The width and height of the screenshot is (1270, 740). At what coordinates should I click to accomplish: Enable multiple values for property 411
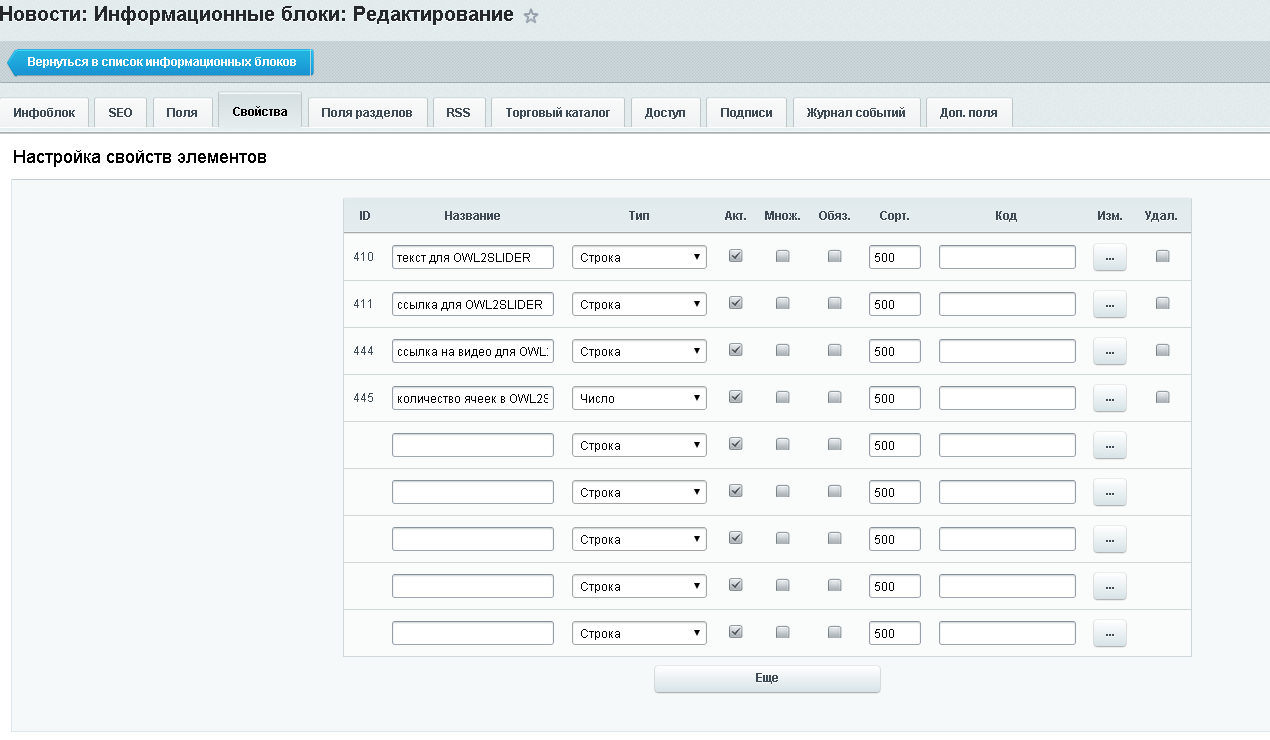[x=783, y=303]
